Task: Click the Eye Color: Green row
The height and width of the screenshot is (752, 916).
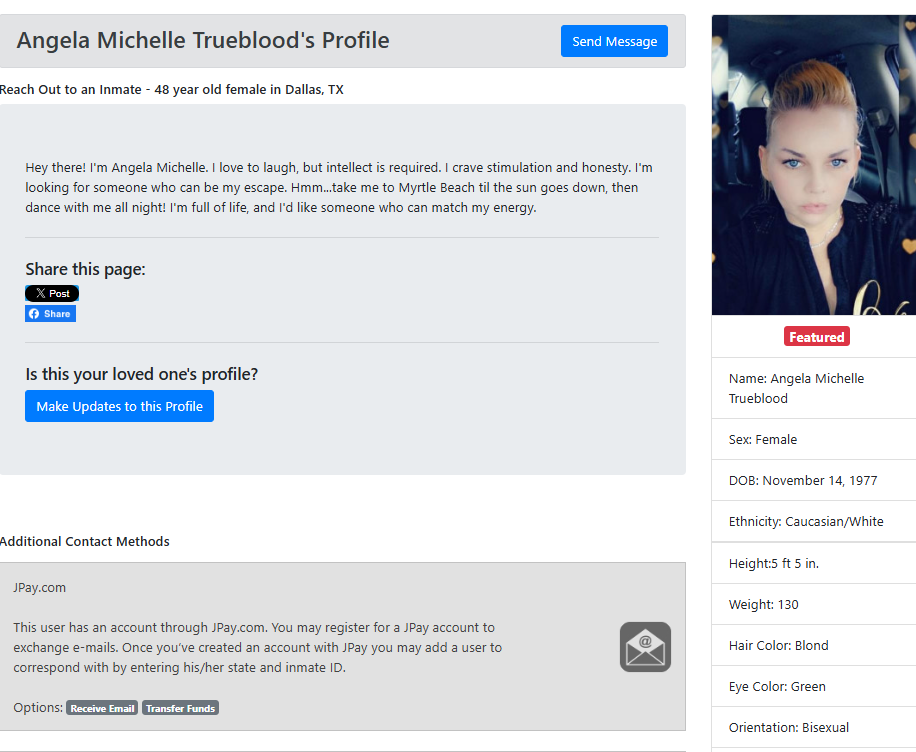Action: tap(814, 686)
